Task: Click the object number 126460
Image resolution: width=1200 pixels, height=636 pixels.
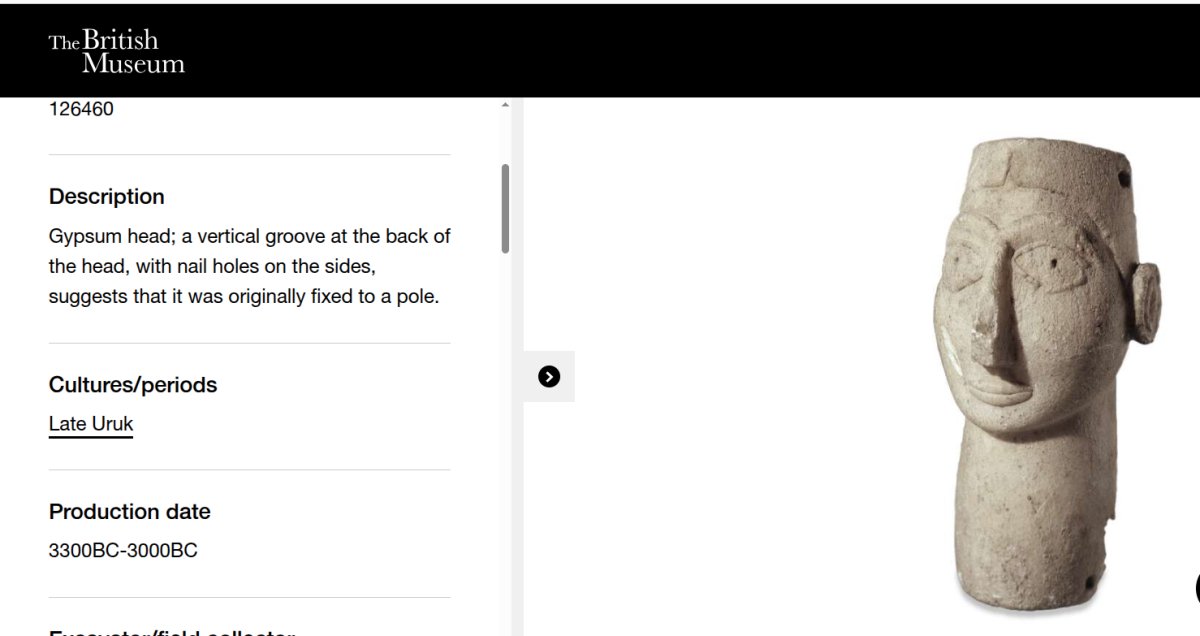Action: tap(81, 109)
